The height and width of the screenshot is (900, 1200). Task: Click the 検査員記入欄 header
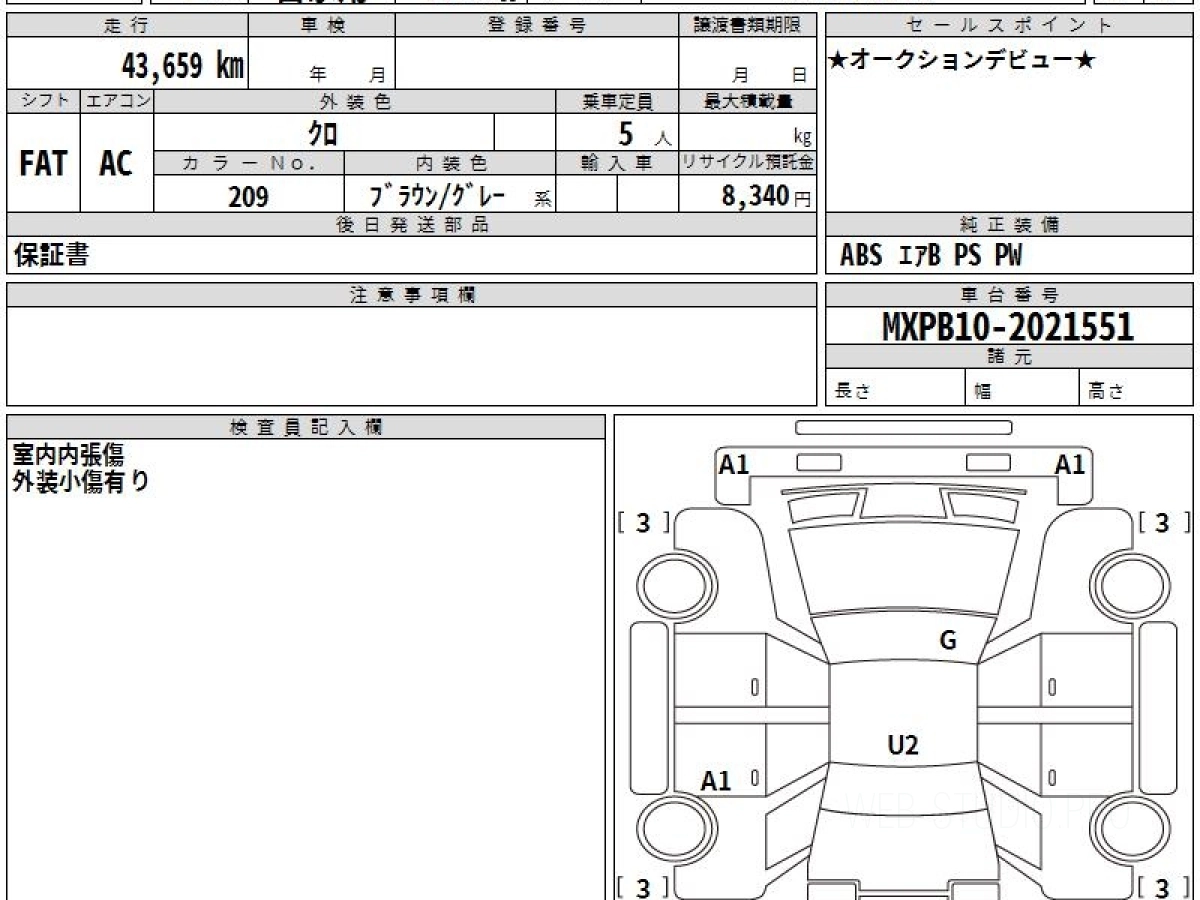coord(306,427)
